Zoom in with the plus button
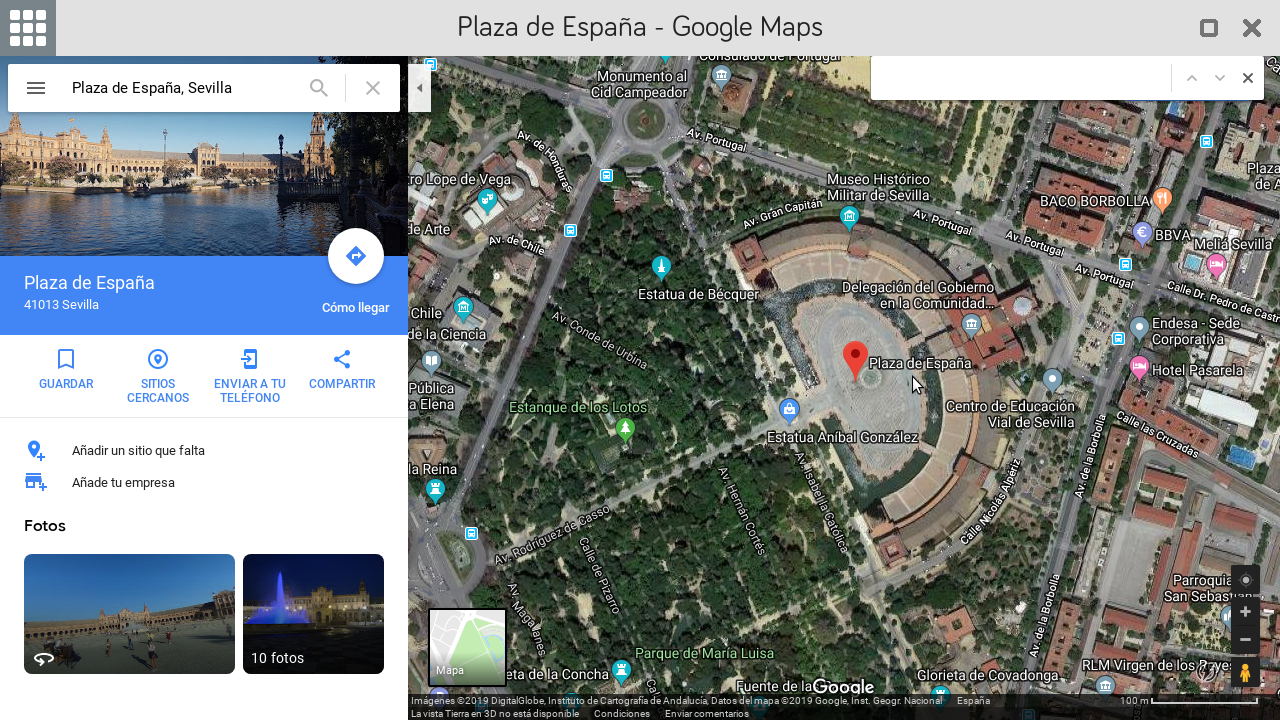The height and width of the screenshot is (720, 1280). (x=1245, y=611)
